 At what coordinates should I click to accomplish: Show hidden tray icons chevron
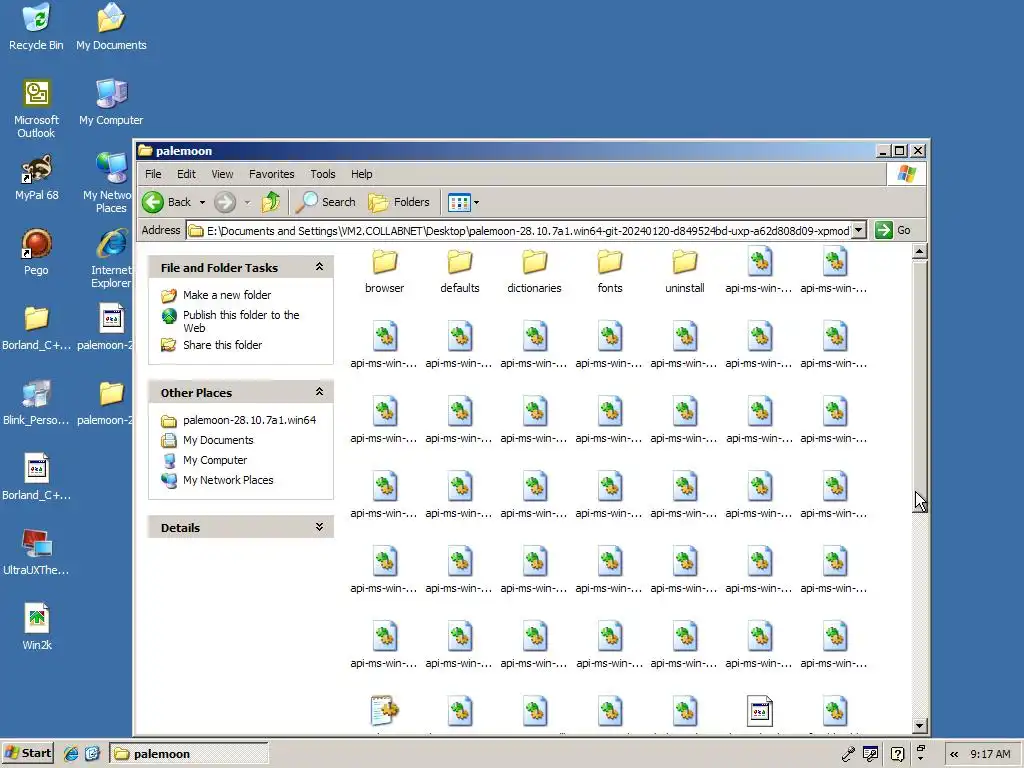[x=954, y=754]
